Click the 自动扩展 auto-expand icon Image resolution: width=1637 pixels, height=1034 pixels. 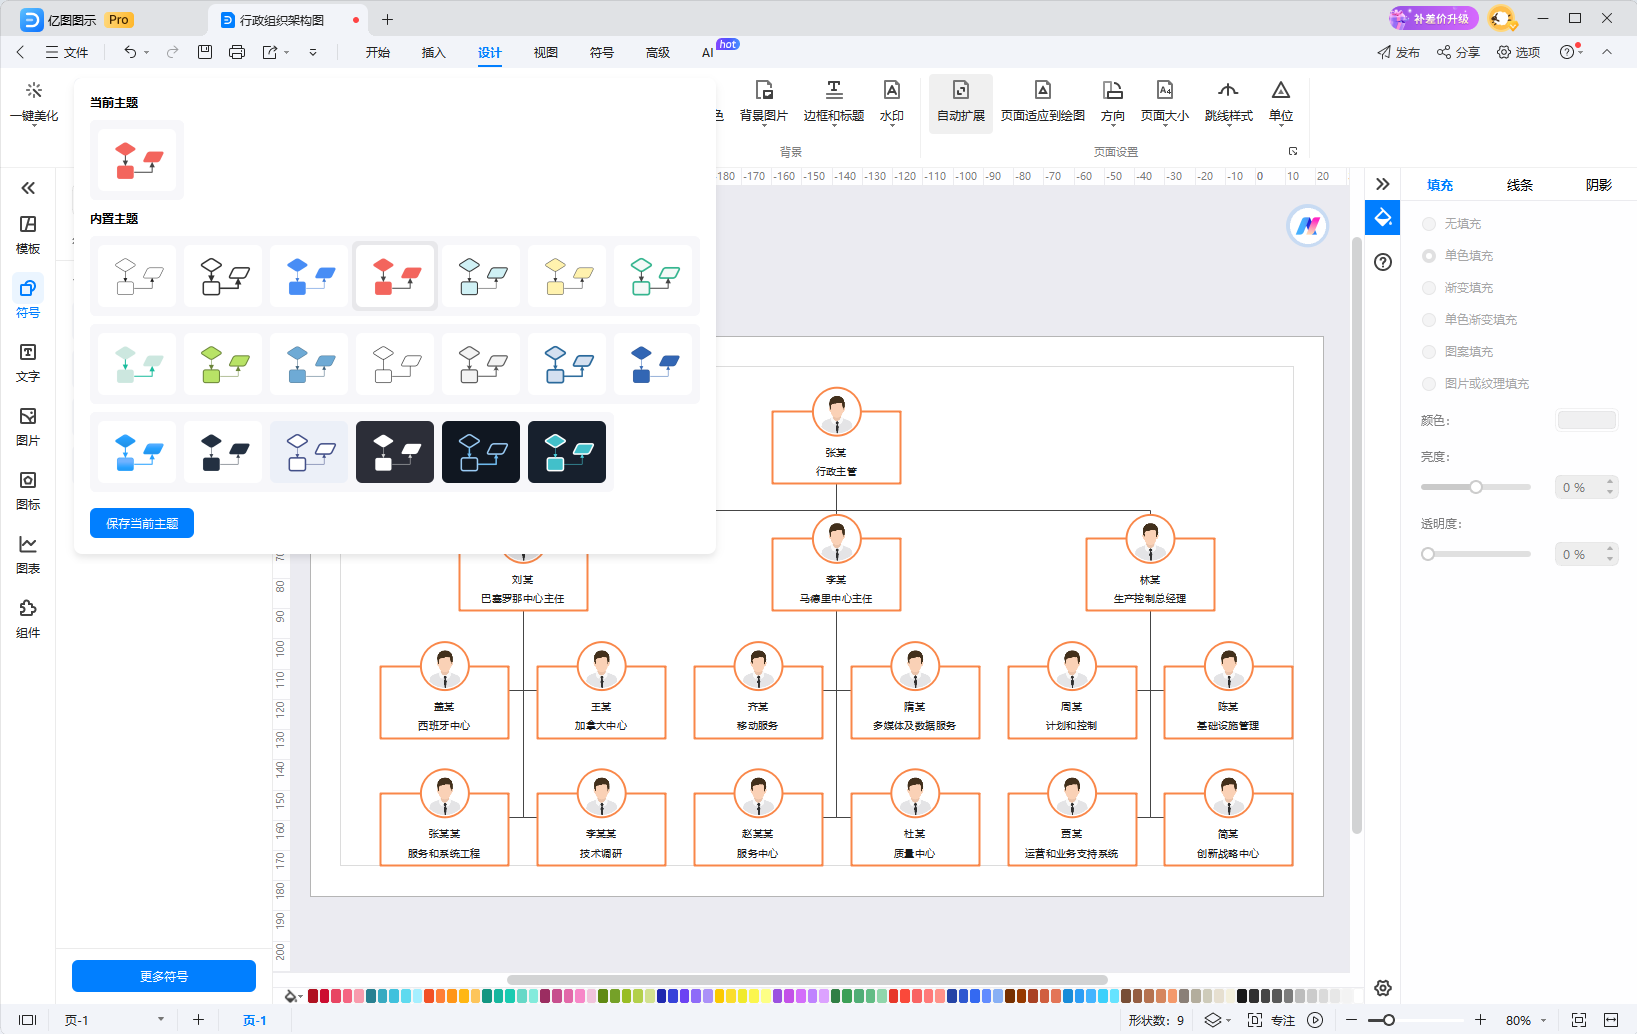click(x=961, y=102)
